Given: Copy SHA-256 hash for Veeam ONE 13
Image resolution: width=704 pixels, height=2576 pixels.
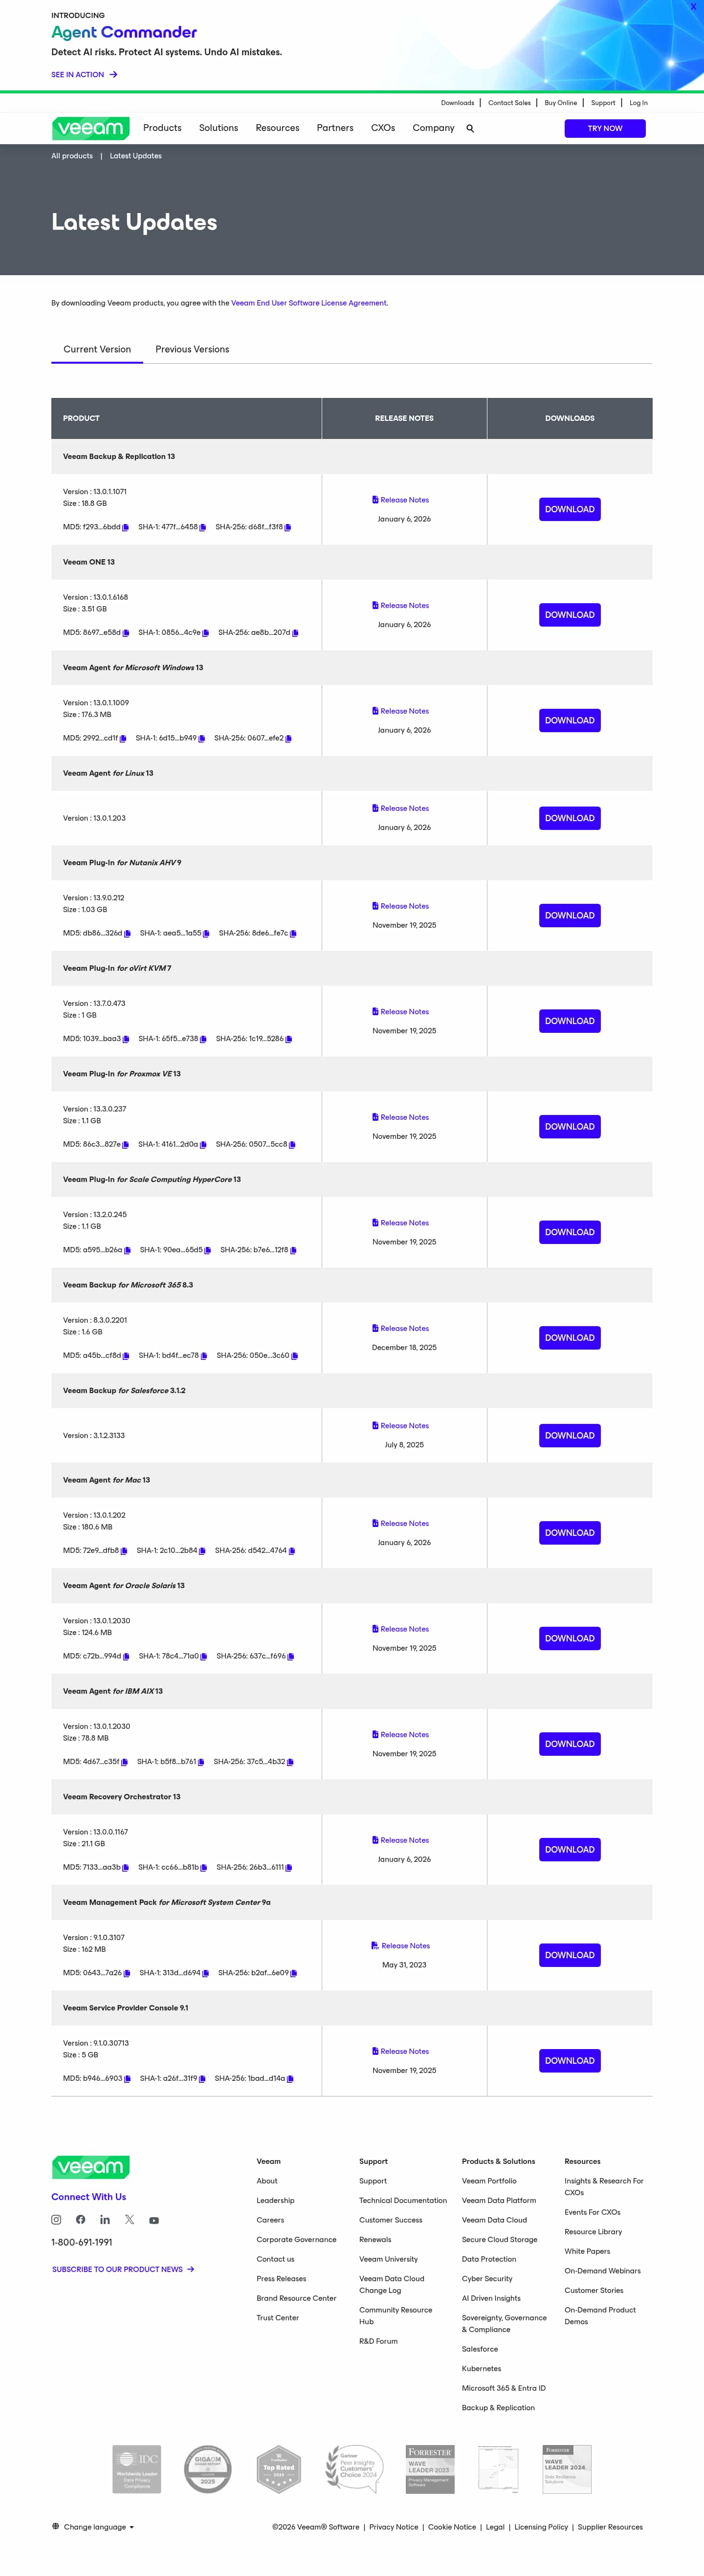Looking at the screenshot, I should click(x=296, y=633).
